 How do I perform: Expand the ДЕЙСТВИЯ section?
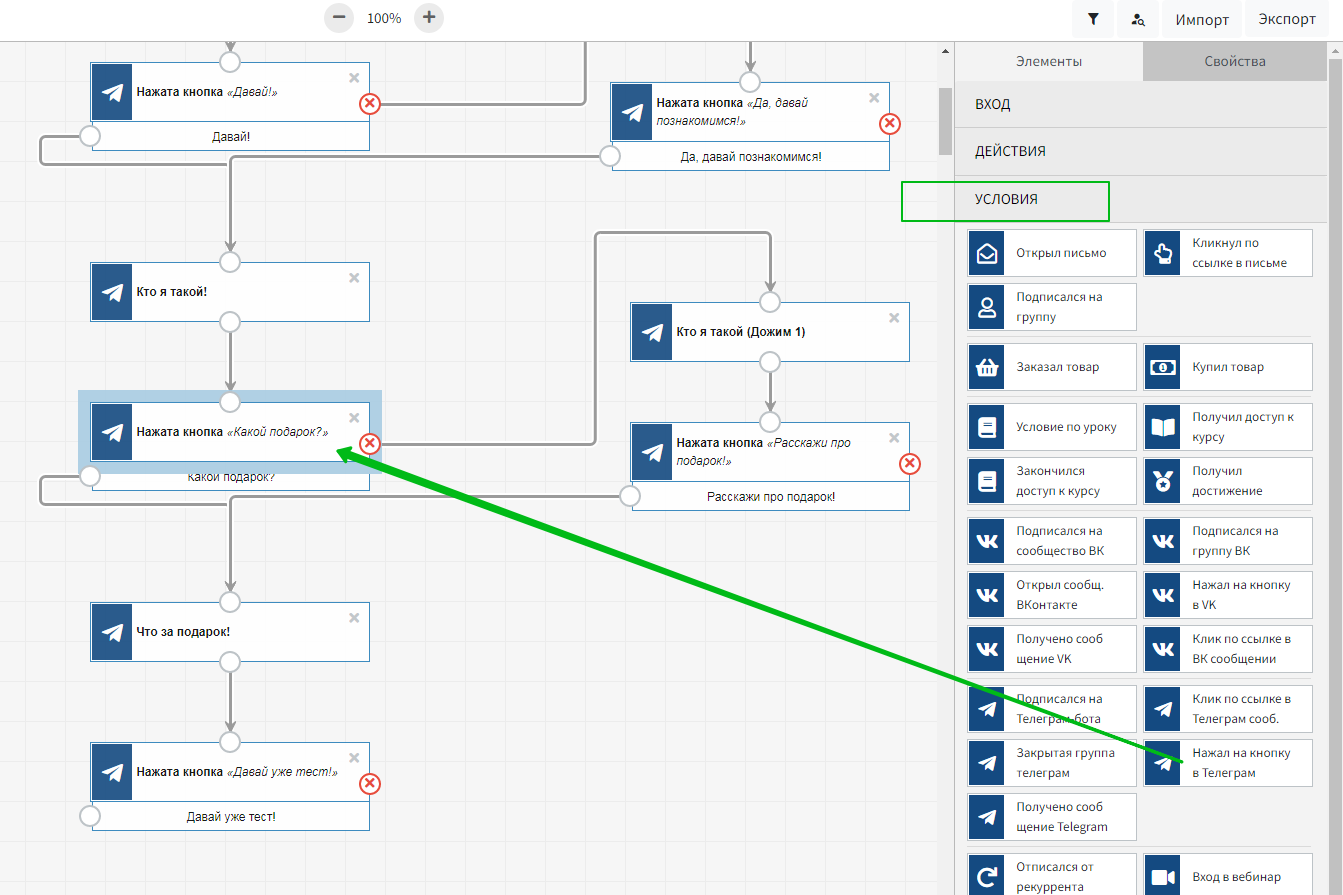(x=1140, y=151)
